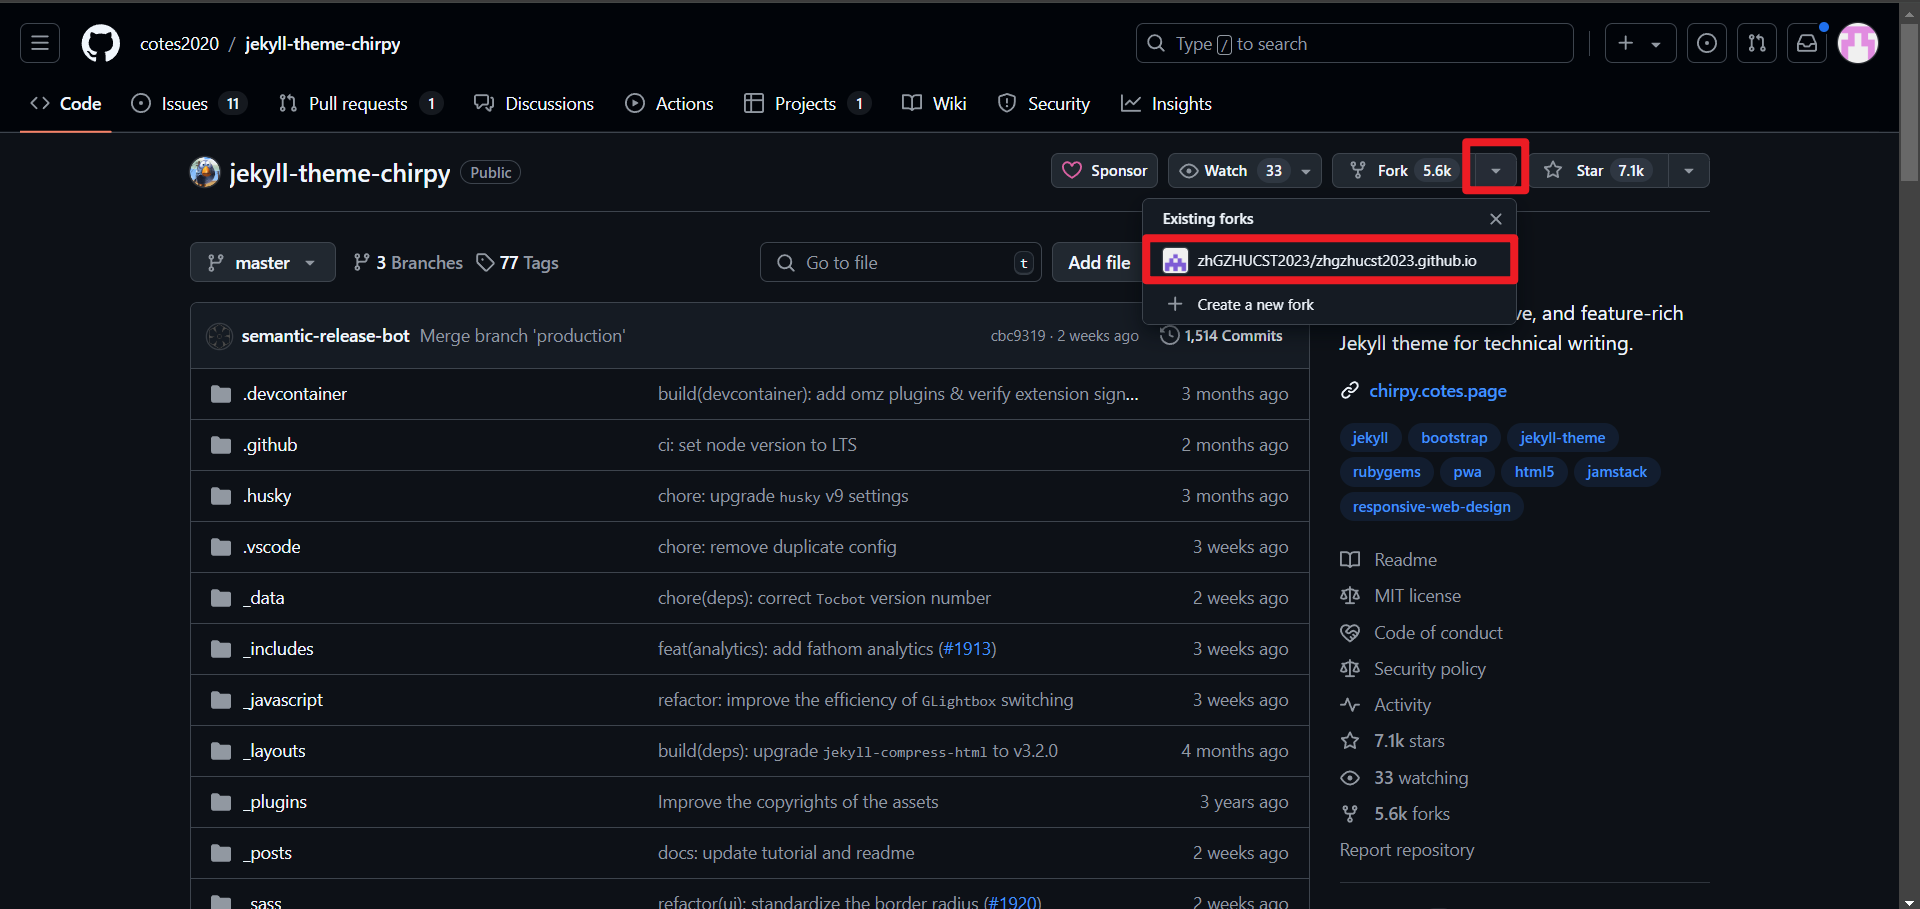Screen dimensions: 1920x909
Task: Expand the Star lists dropdown arrow
Action: [x=1689, y=170]
